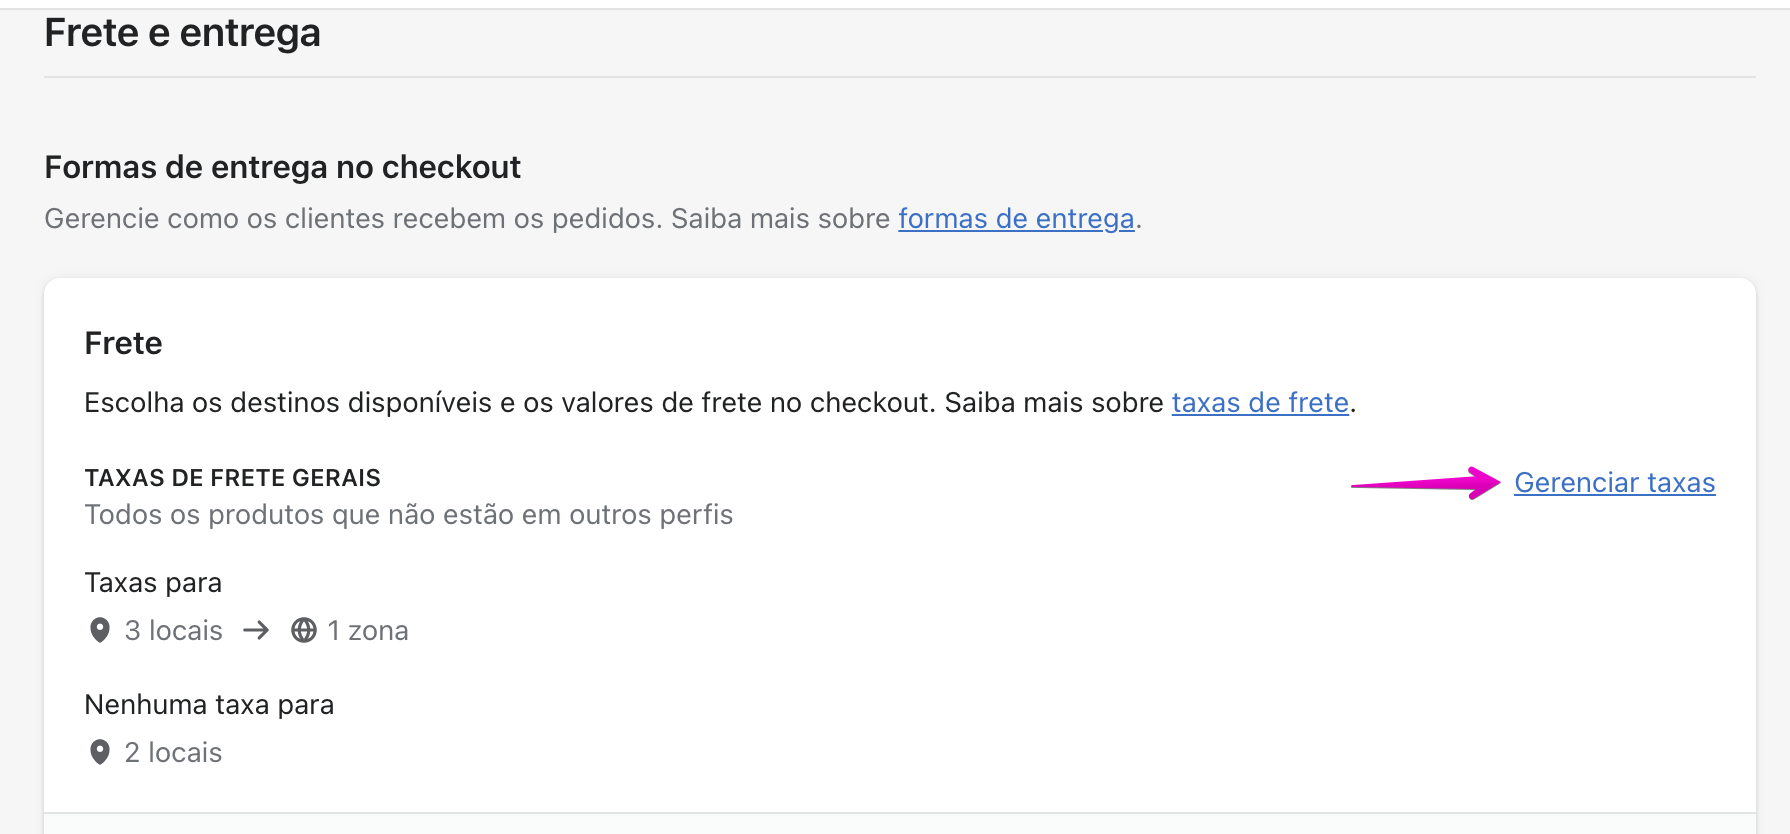Image resolution: width=1790 pixels, height=834 pixels.
Task: Click the location pin beside 2 locais
Action: click(x=100, y=752)
